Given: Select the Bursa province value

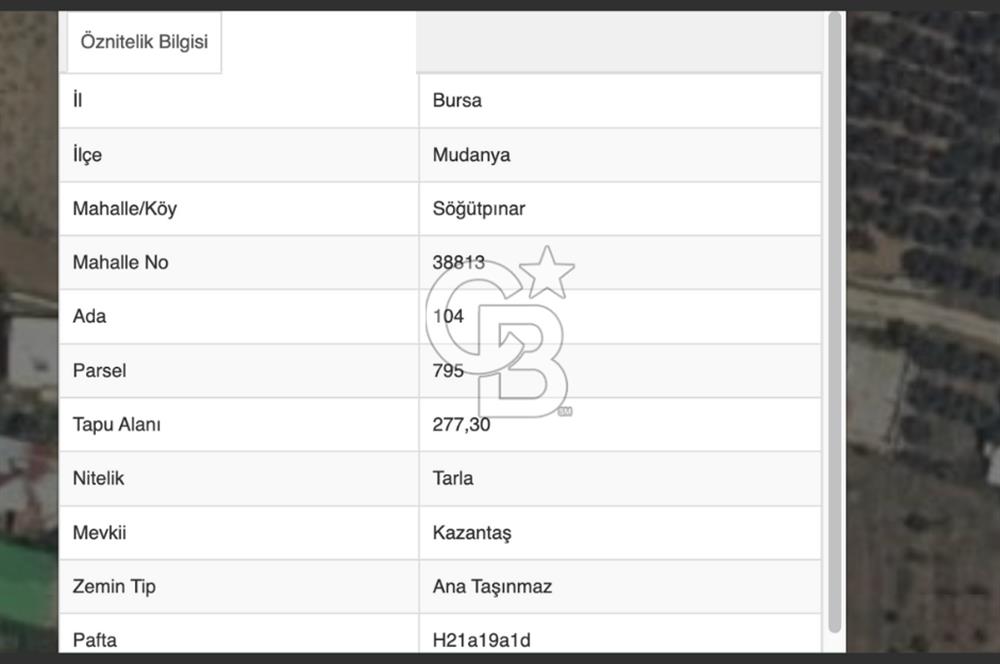Looking at the screenshot, I should click(457, 100).
